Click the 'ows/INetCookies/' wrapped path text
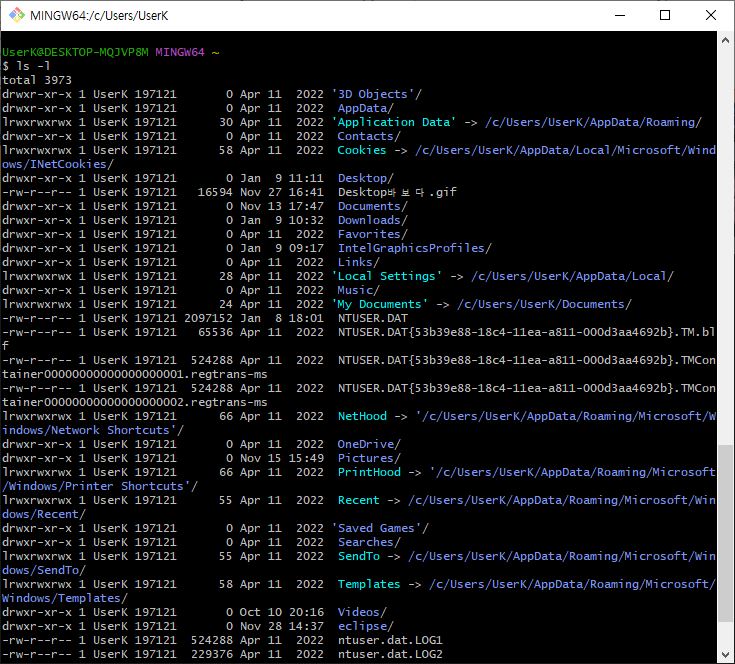735x664 pixels. tap(58, 164)
